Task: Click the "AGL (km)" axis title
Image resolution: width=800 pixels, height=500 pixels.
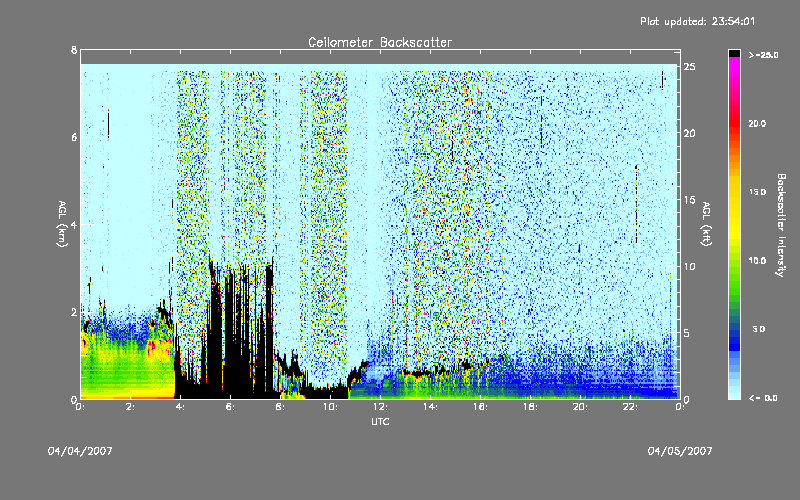Action: tap(62, 224)
